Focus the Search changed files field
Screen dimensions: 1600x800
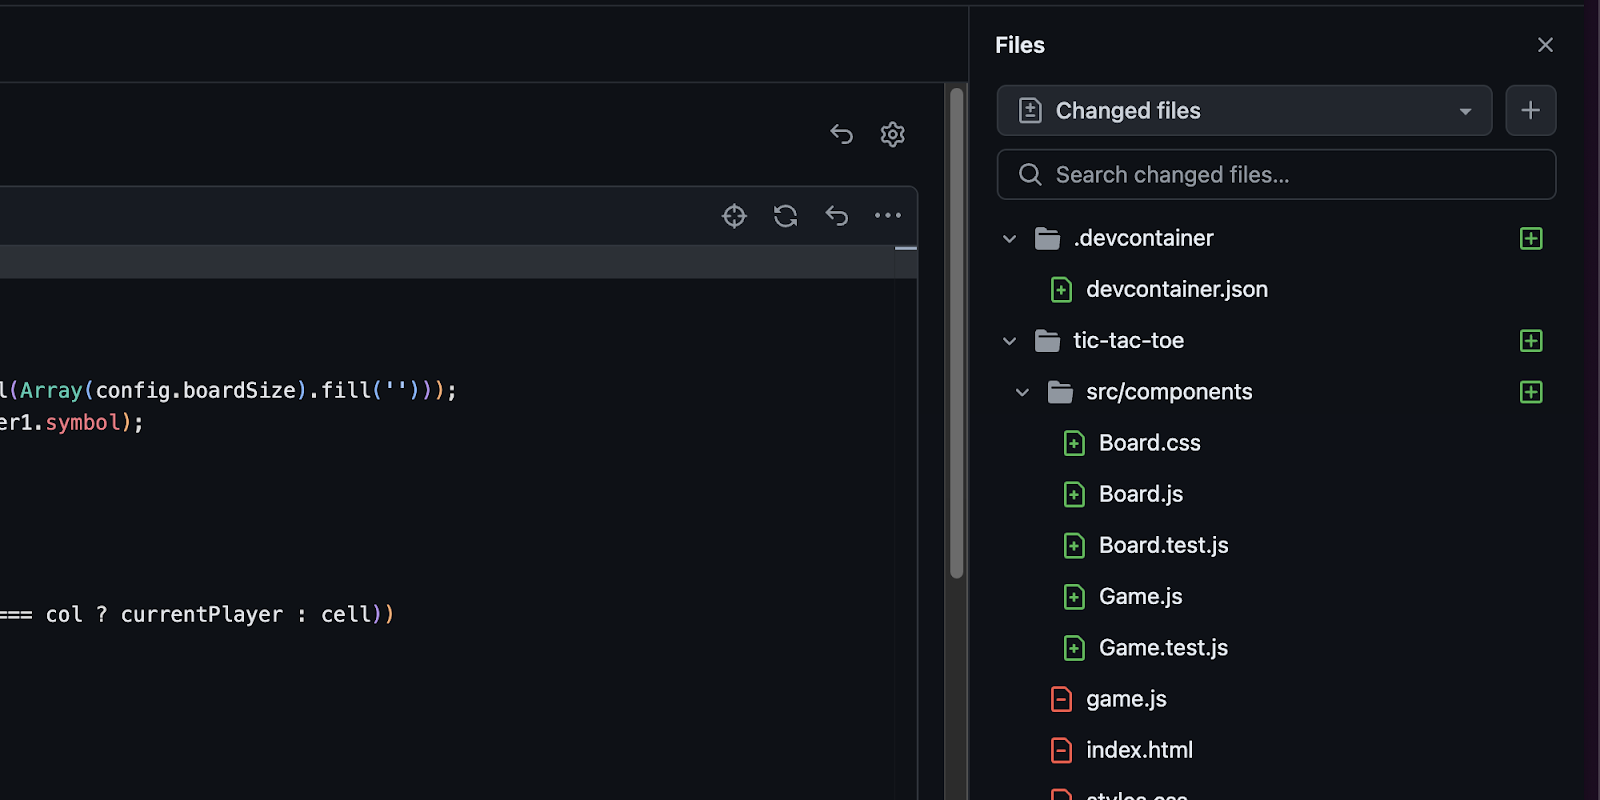(1276, 175)
